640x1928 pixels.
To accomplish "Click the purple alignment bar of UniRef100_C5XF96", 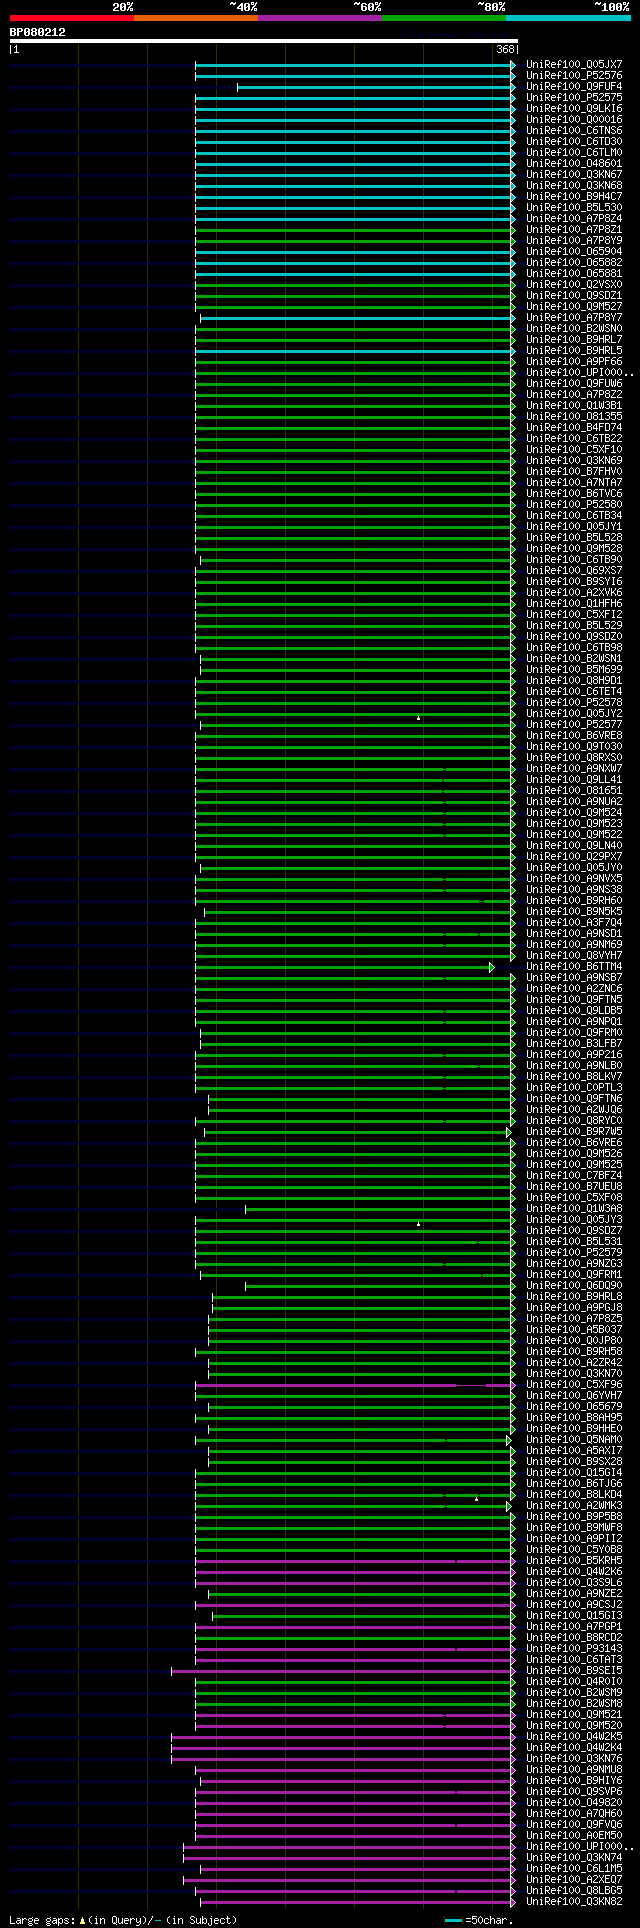I will (353, 1385).
